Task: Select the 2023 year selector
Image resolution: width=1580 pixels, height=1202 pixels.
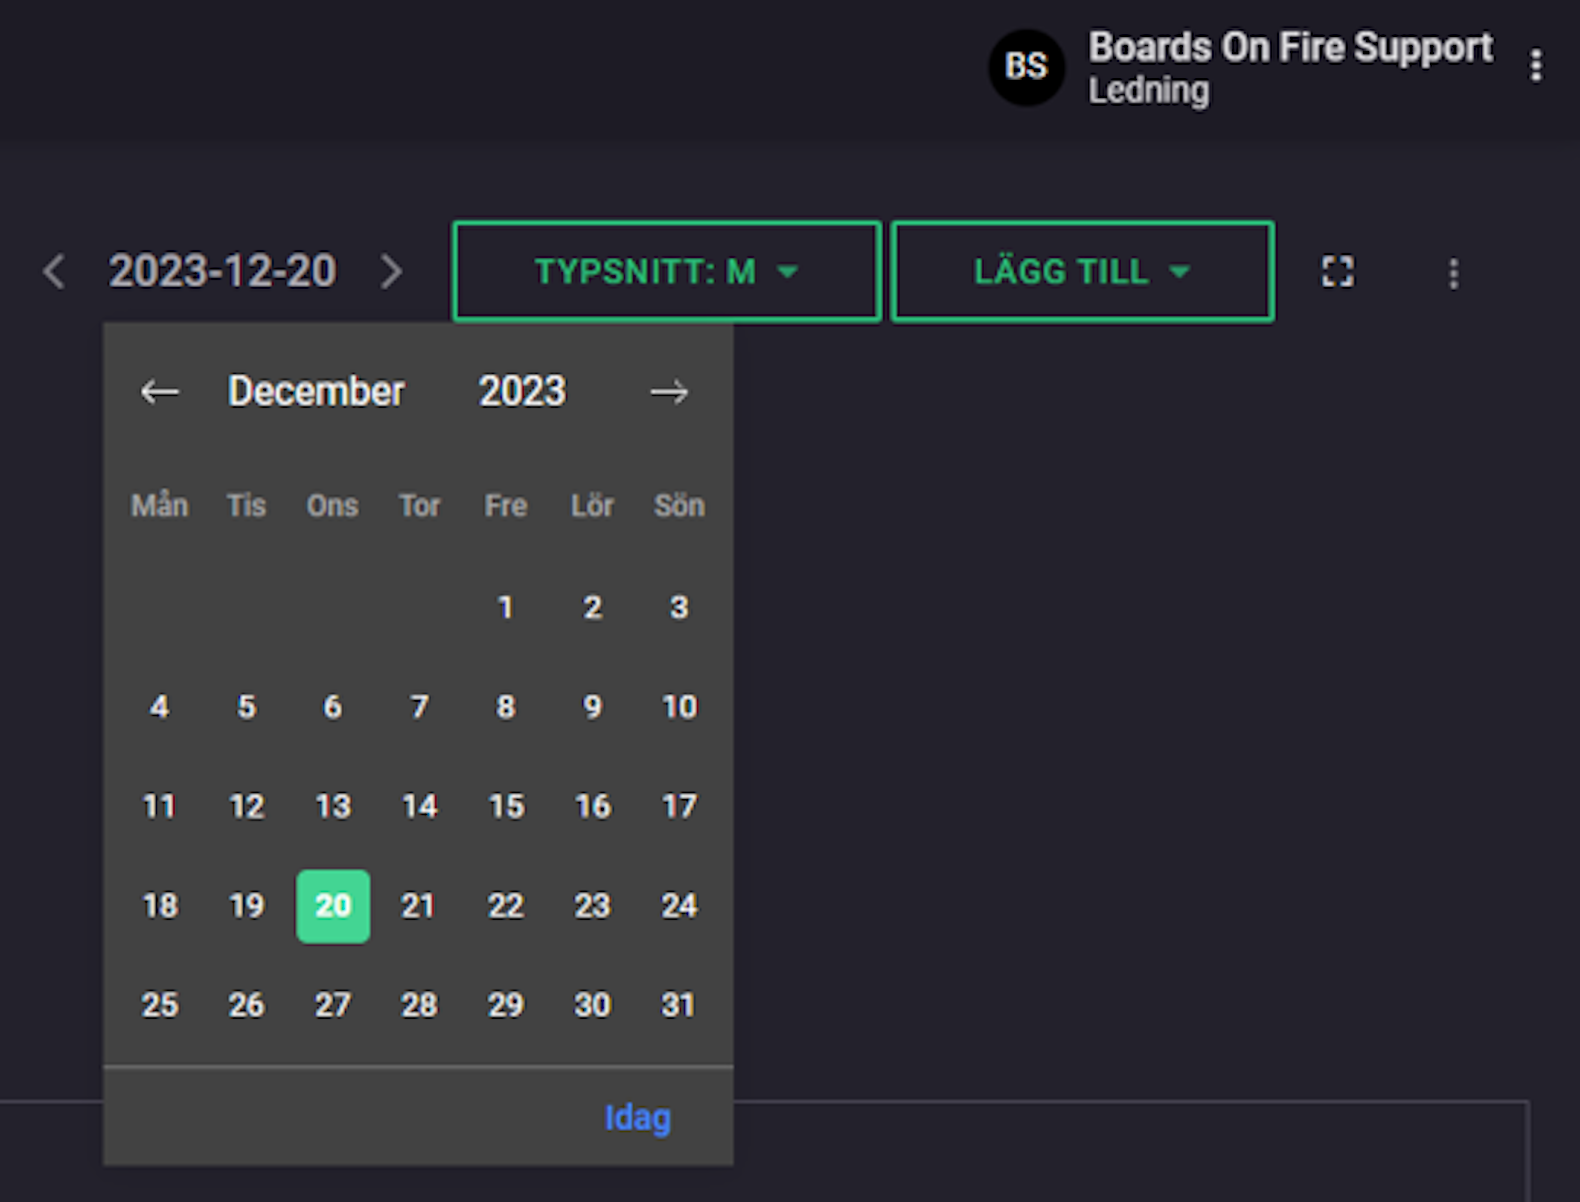Action: 522,391
